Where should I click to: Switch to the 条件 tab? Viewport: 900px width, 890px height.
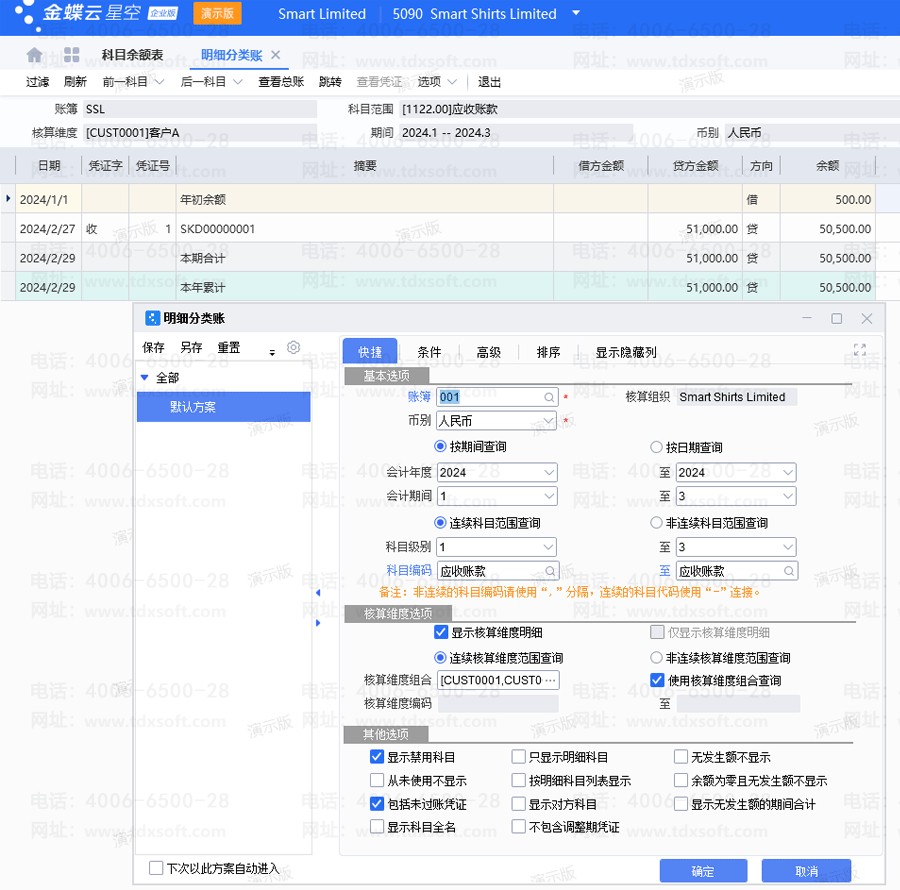click(429, 352)
